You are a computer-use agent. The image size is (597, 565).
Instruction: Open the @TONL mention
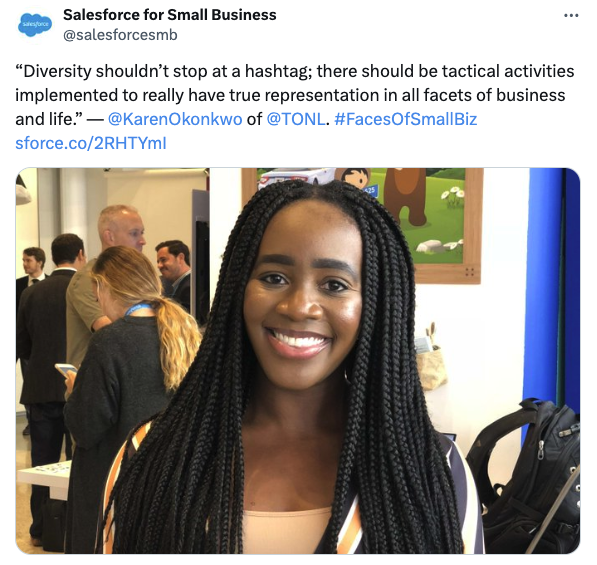pyautogui.click(x=296, y=119)
